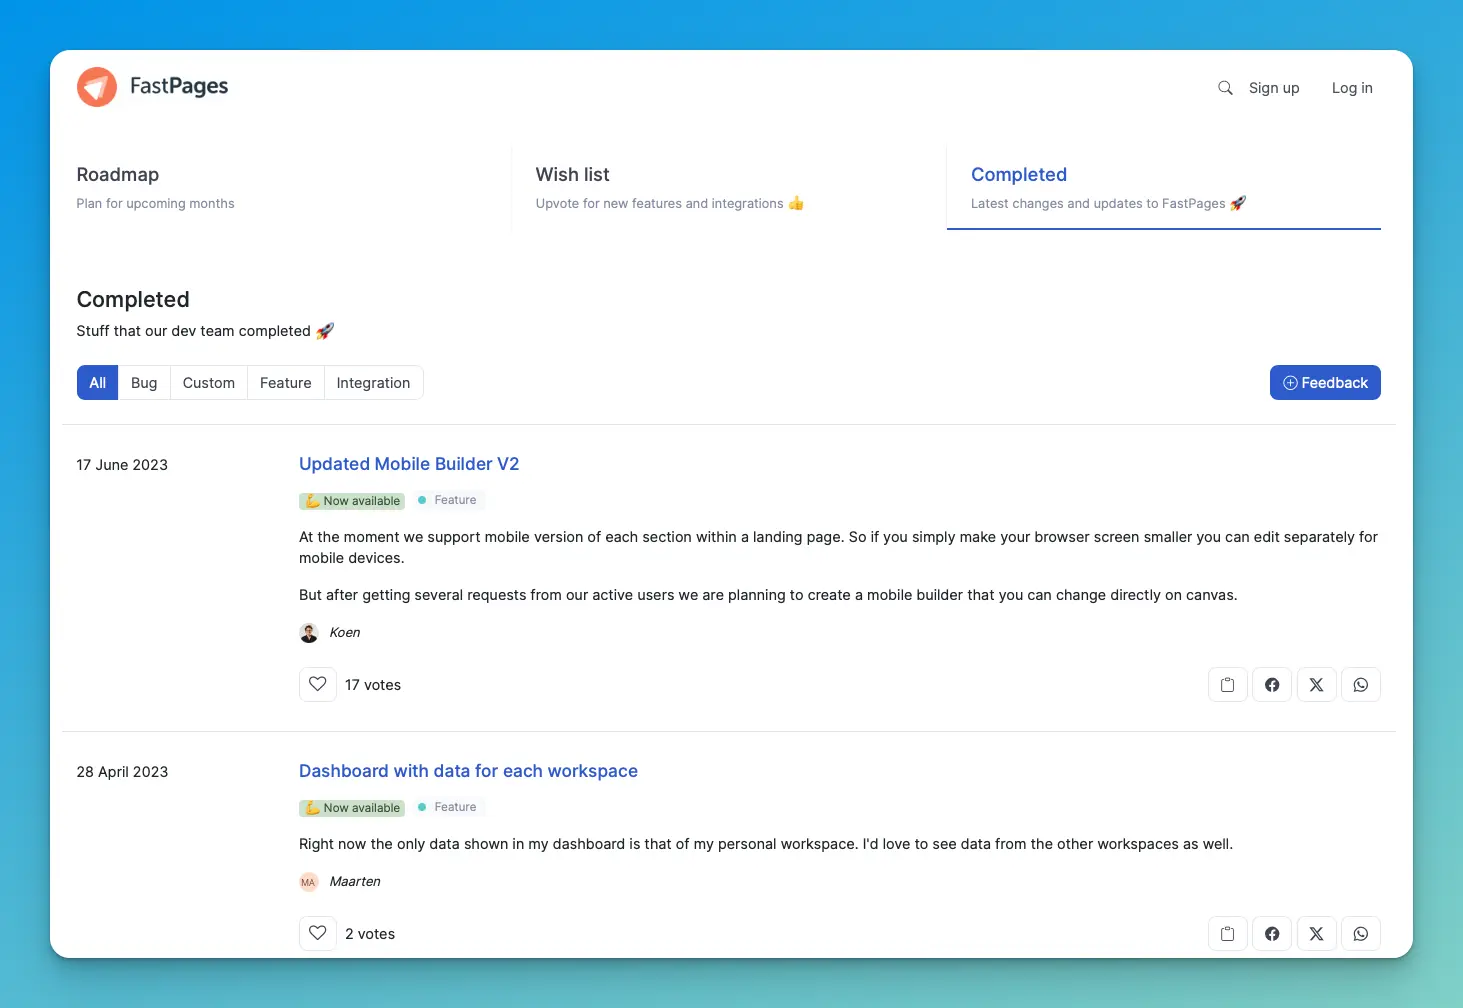Image resolution: width=1463 pixels, height=1008 pixels.
Task: Share Dashboard workspace post on Facebook
Action: pyautogui.click(x=1272, y=934)
